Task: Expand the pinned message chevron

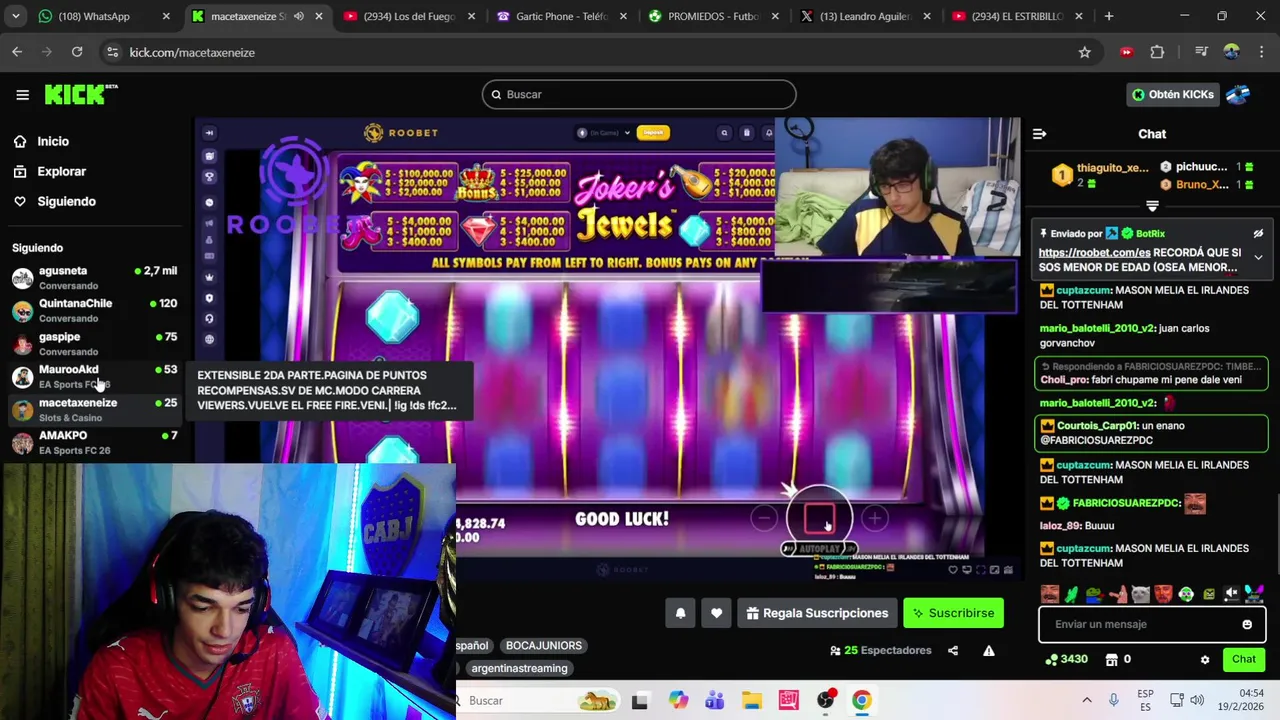Action: tap(1258, 258)
